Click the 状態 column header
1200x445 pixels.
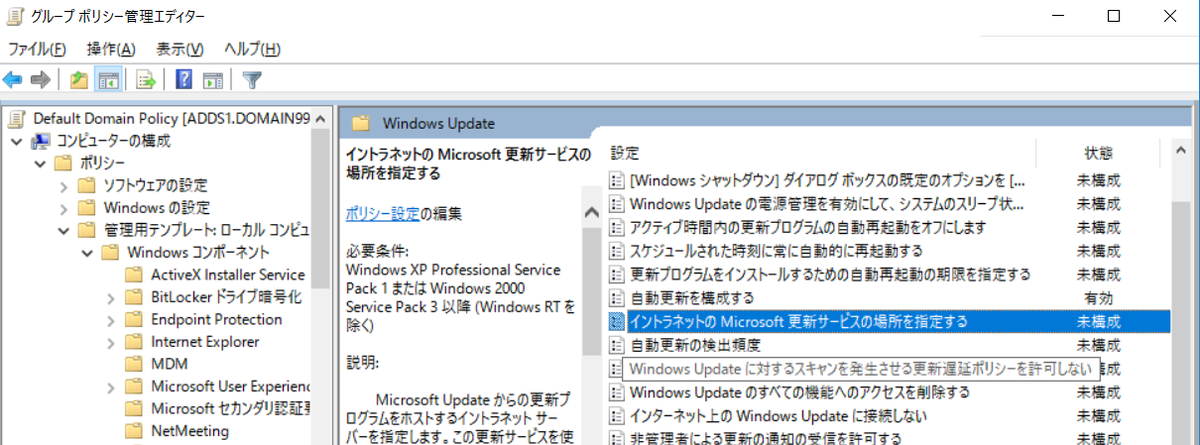pos(1098,154)
